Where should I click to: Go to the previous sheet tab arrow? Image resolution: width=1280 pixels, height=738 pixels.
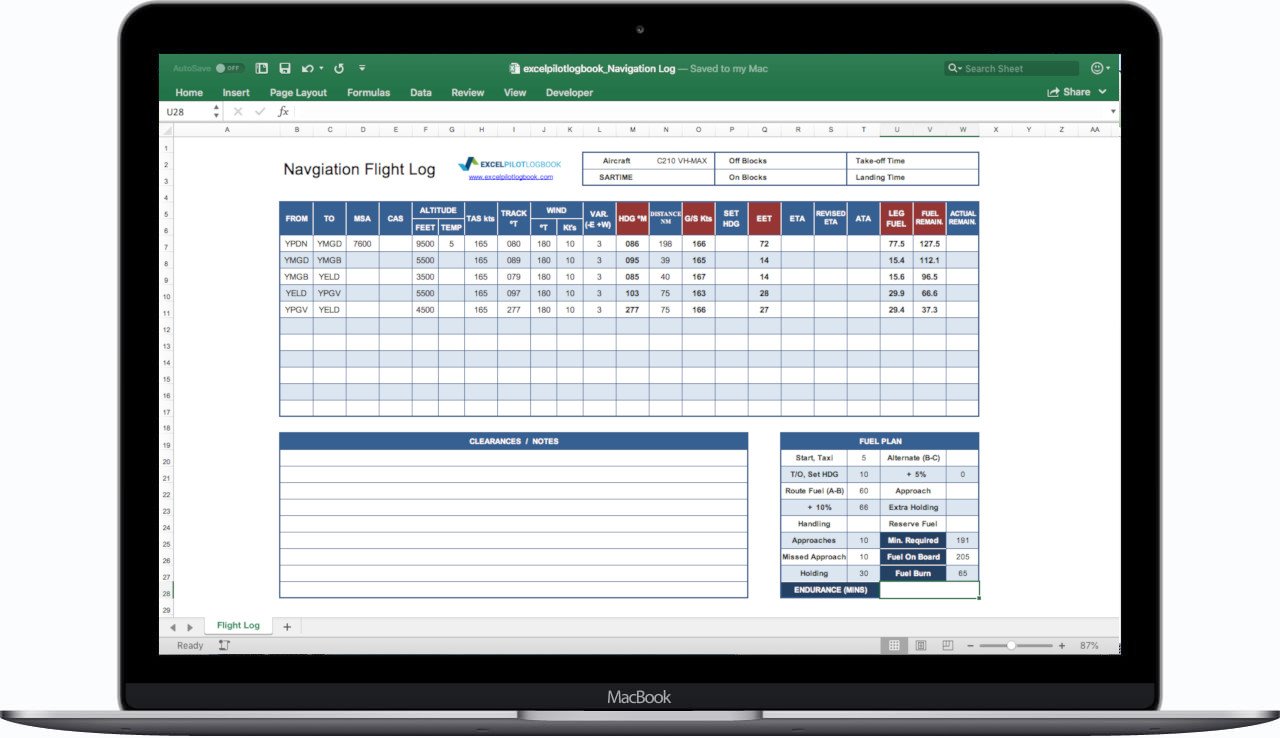172,627
